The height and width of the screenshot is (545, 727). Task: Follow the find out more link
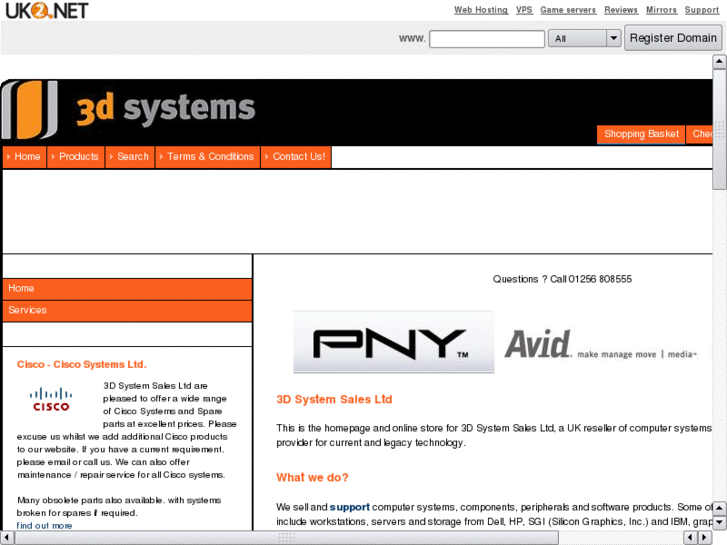[x=45, y=526]
